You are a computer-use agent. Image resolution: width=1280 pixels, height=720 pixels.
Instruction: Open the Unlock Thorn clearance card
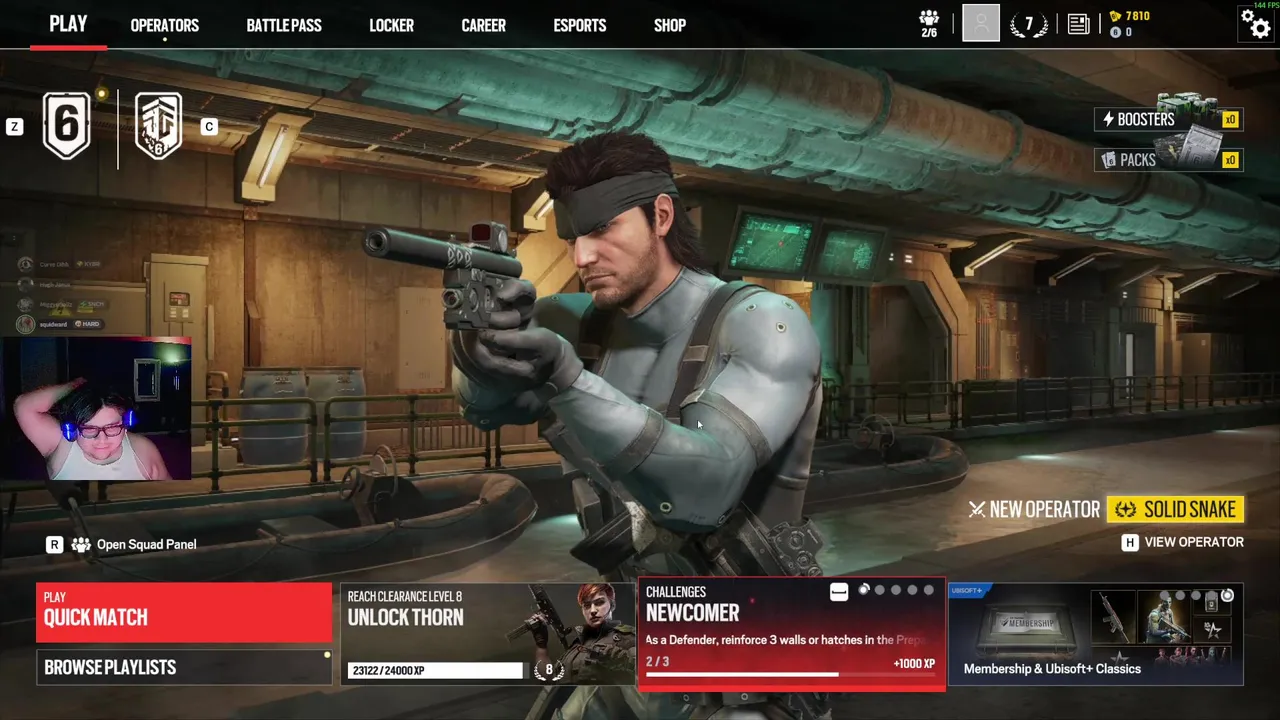click(487, 634)
